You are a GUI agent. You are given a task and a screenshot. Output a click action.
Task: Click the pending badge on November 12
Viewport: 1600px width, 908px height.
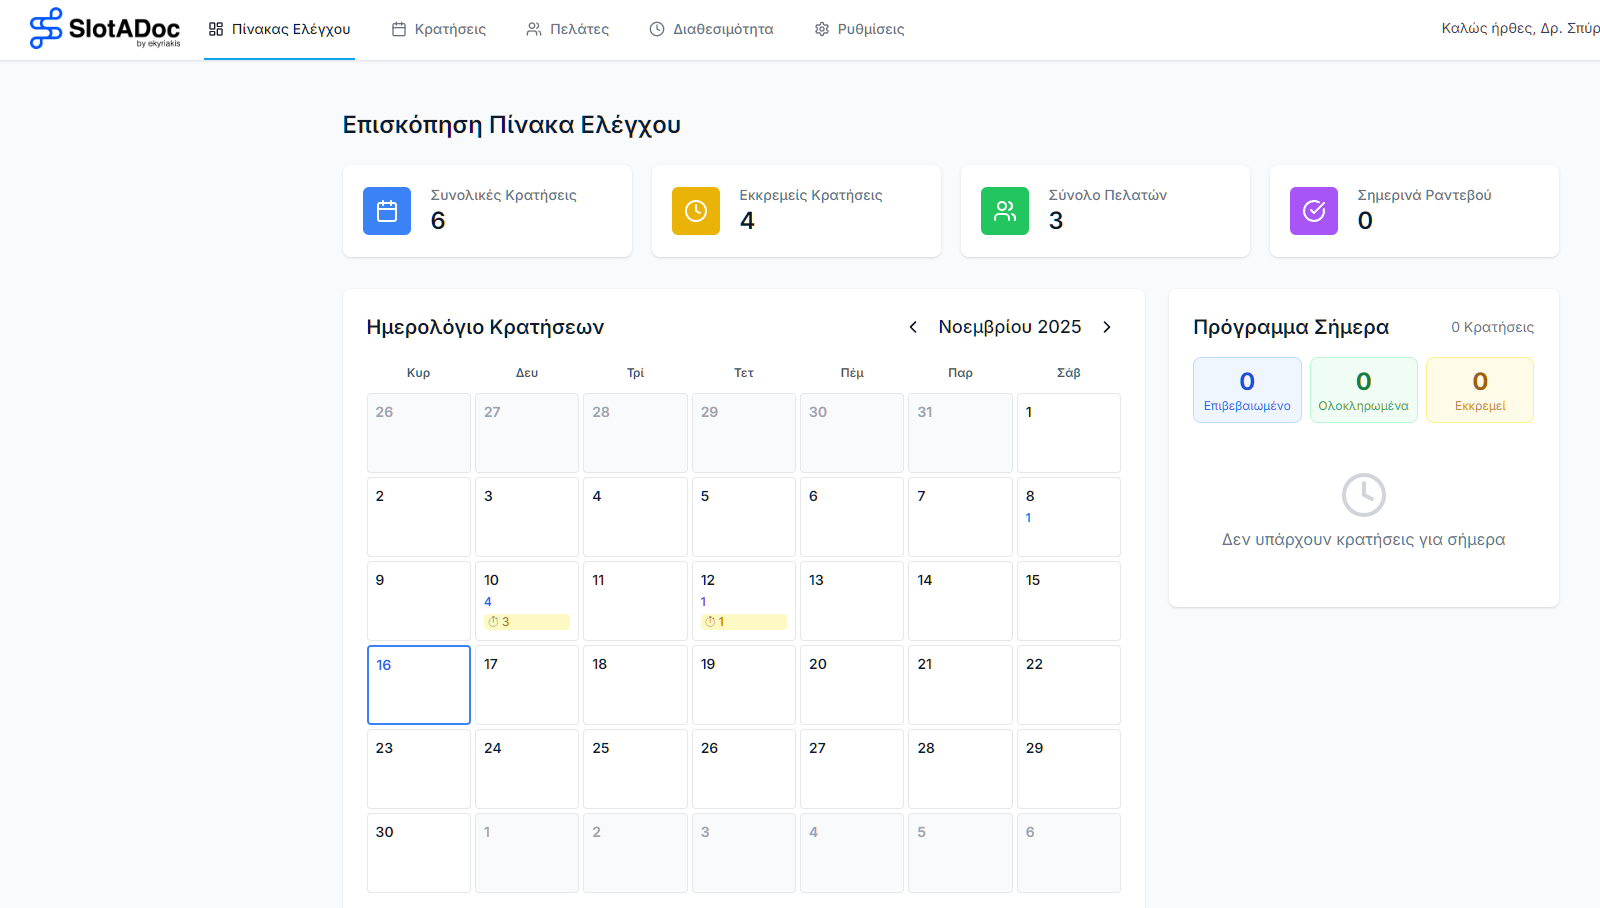[744, 622]
